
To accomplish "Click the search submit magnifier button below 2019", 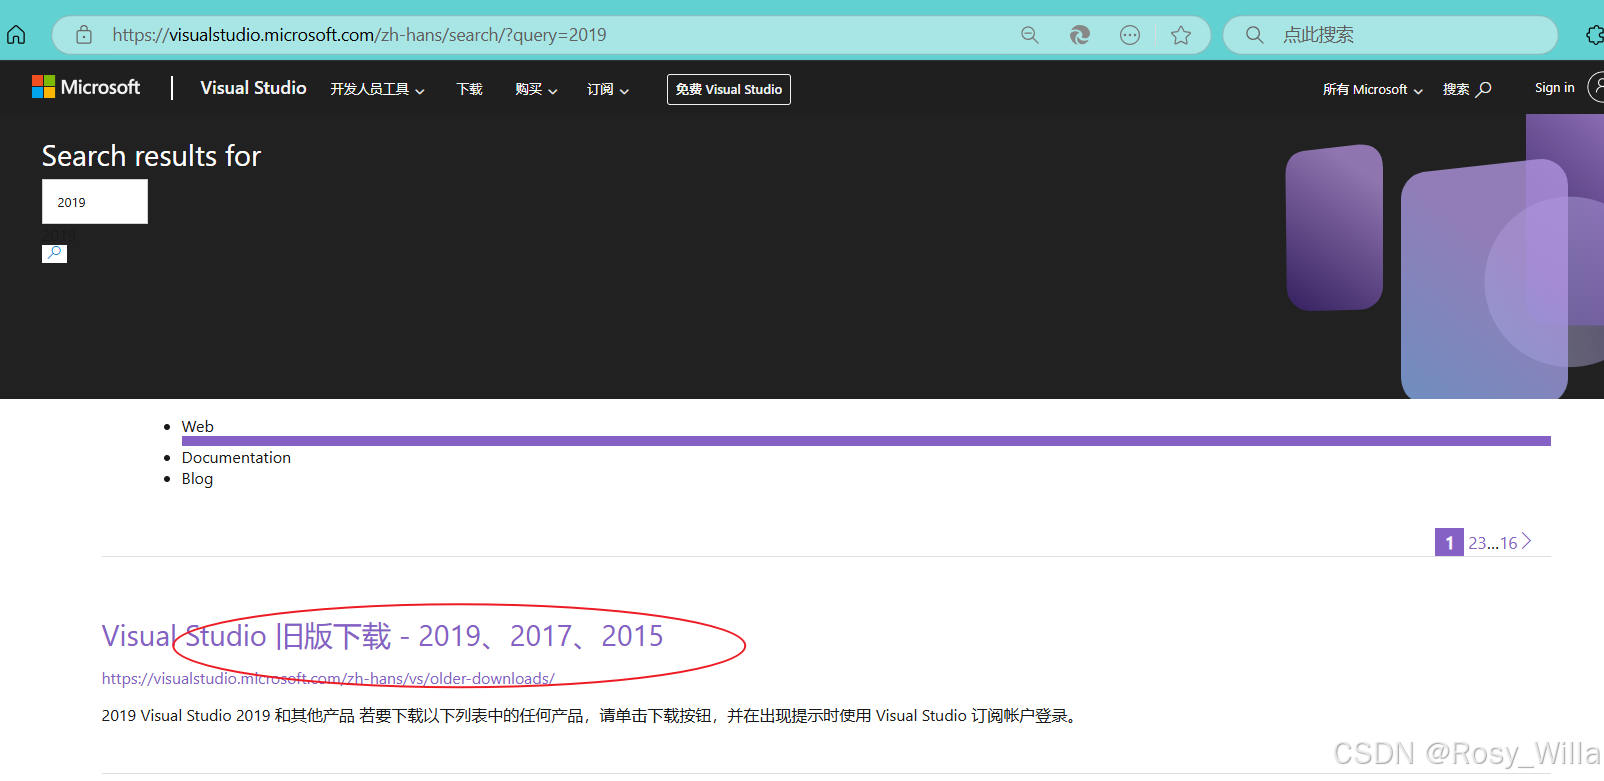I will point(54,253).
